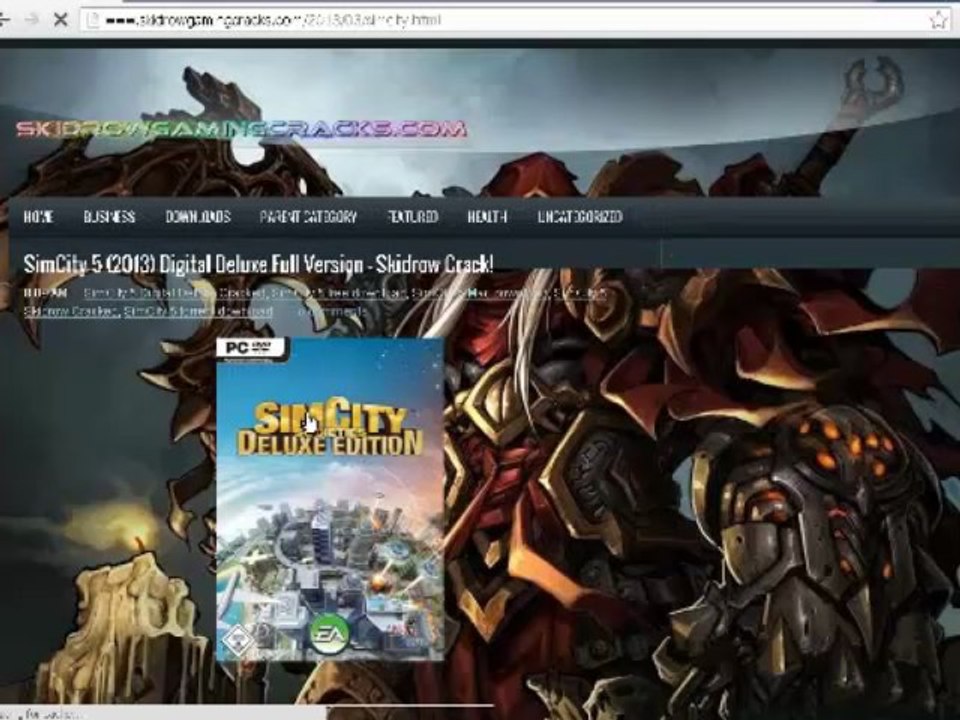Click the page icon in the address bar

point(92,20)
